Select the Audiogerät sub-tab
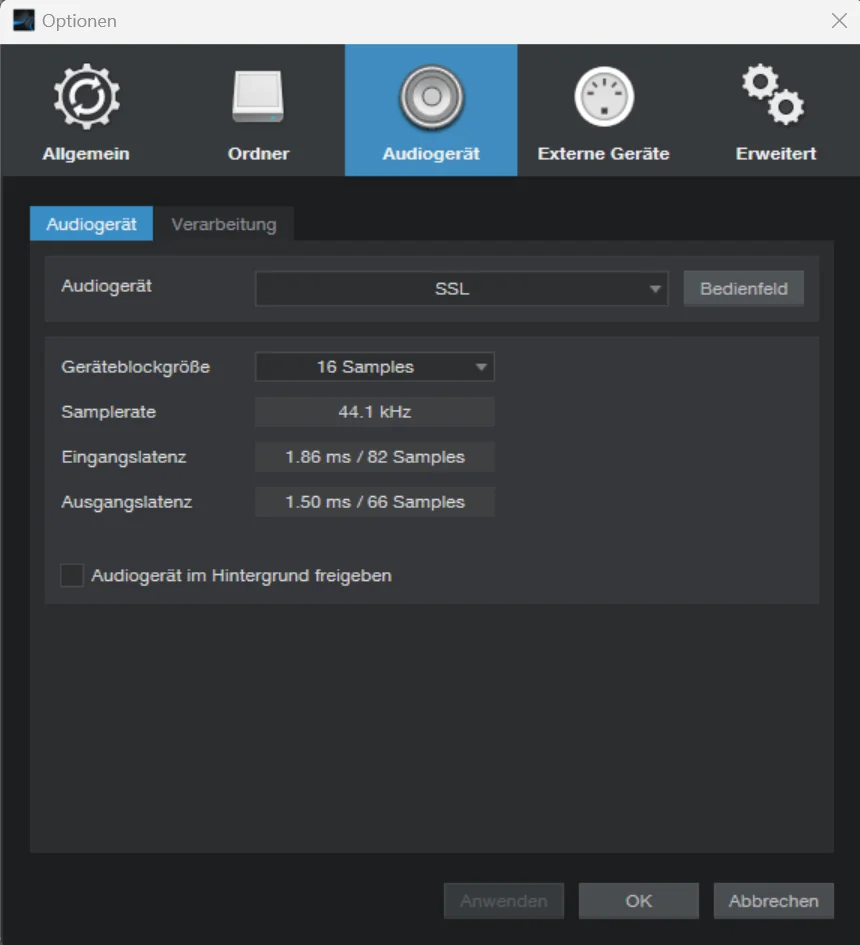Image resolution: width=860 pixels, height=945 pixels. click(92, 224)
